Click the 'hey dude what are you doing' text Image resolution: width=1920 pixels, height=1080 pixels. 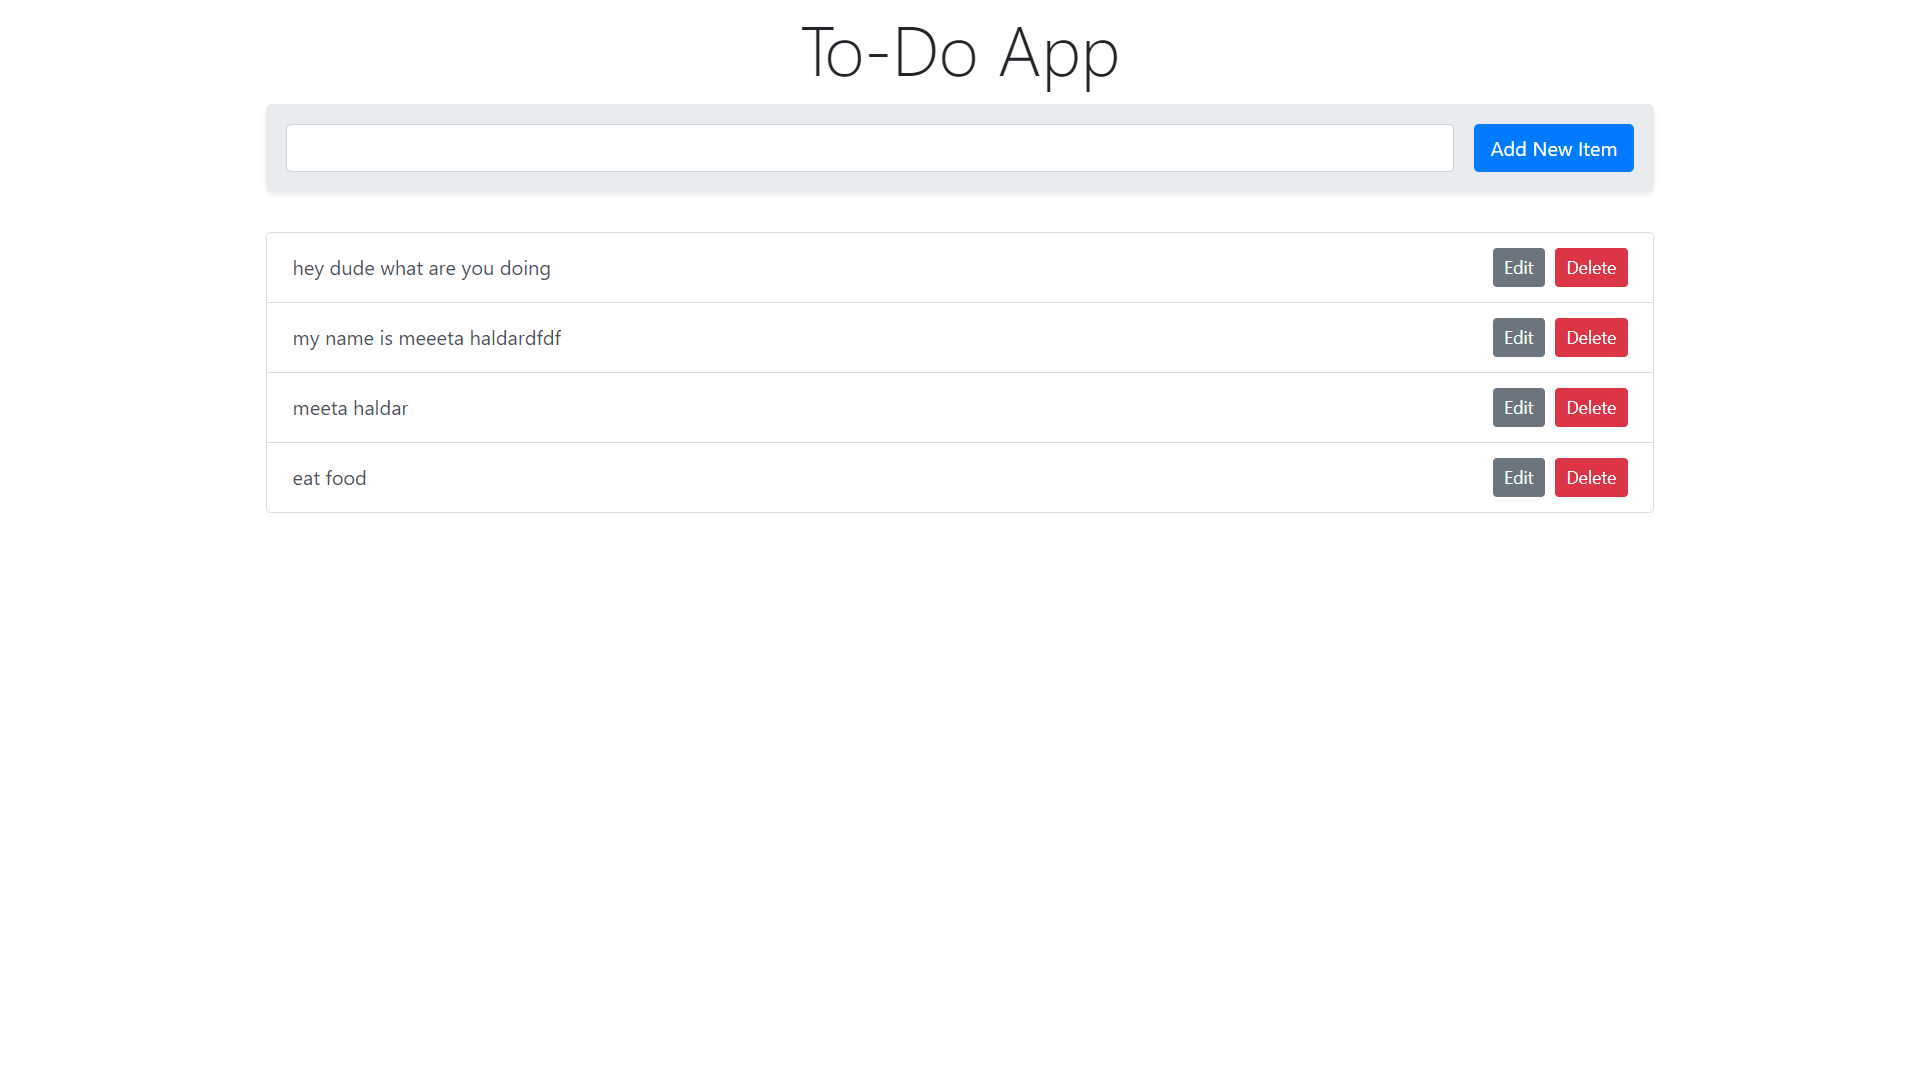click(x=421, y=268)
